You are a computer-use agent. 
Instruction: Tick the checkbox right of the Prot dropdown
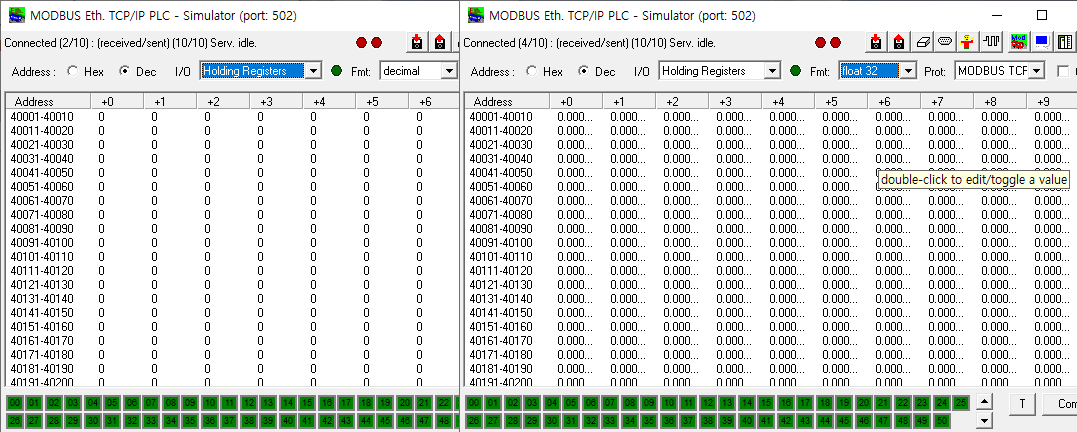[x=1063, y=71]
